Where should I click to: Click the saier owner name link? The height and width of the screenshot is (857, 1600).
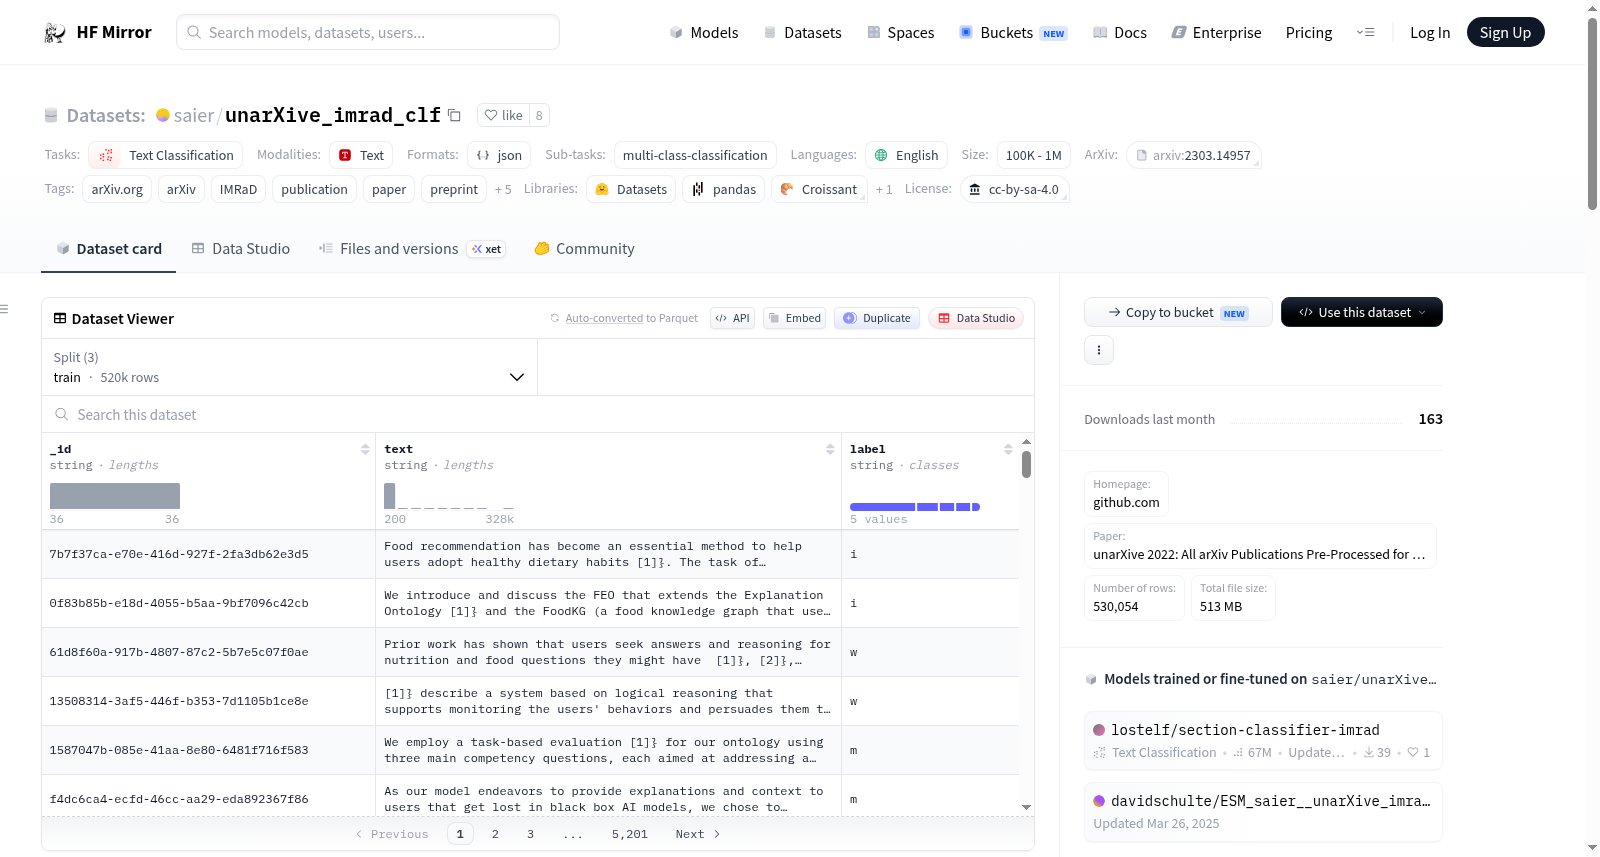click(194, 116)
